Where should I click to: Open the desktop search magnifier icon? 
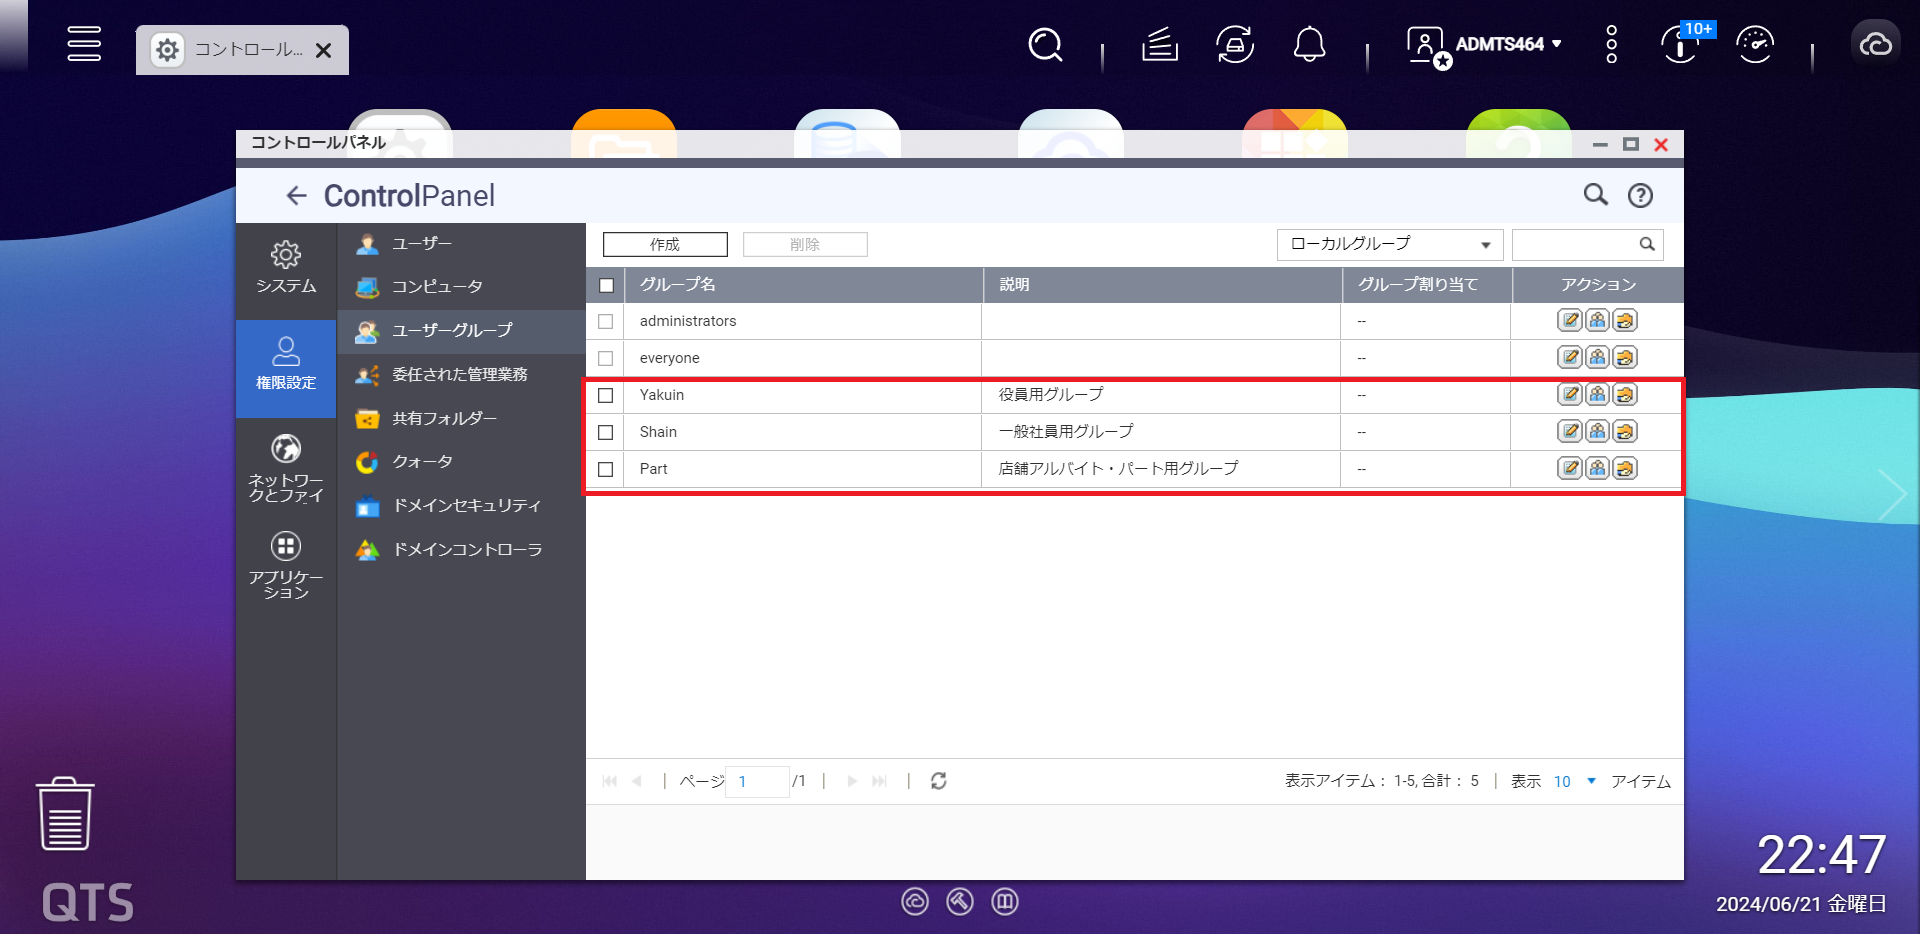pos(1045,45)
